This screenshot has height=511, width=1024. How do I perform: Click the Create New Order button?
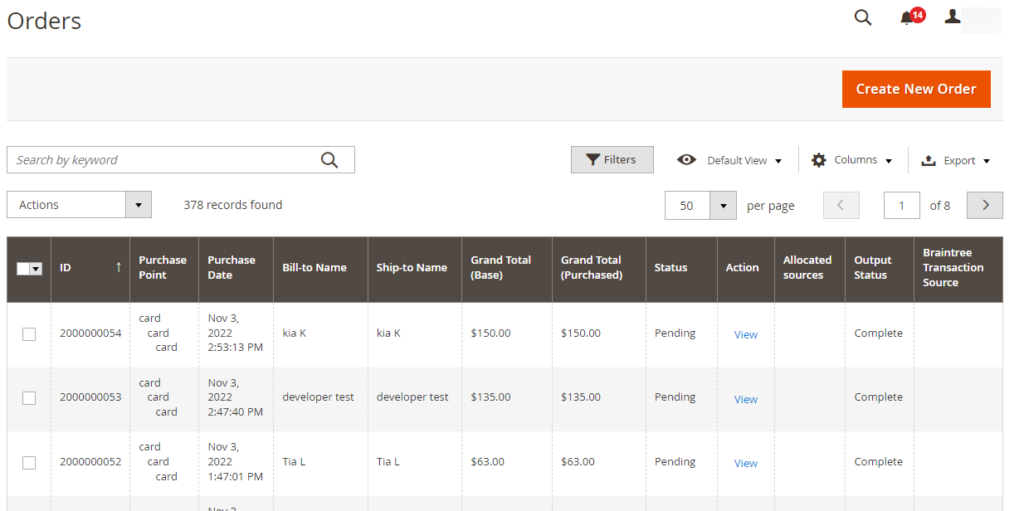tap(915, 89)
